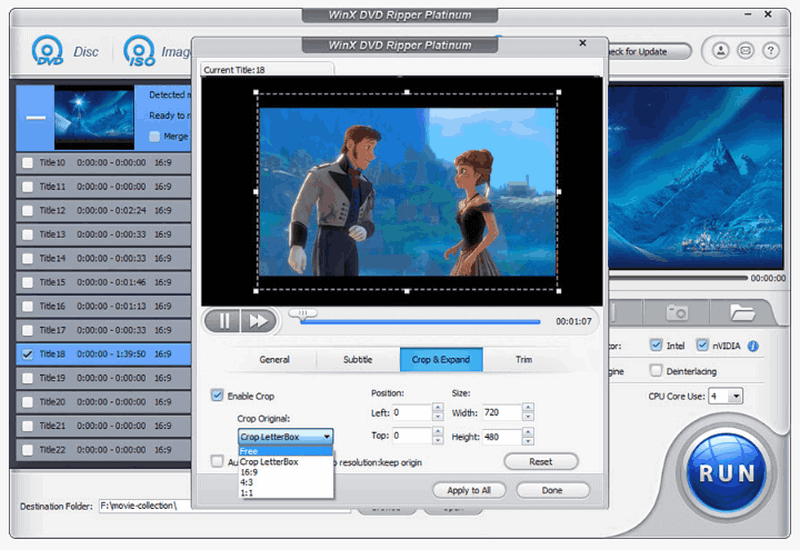Click the Height size input field
This screenshot has height=550, width=800.
[x=502, y=437]
